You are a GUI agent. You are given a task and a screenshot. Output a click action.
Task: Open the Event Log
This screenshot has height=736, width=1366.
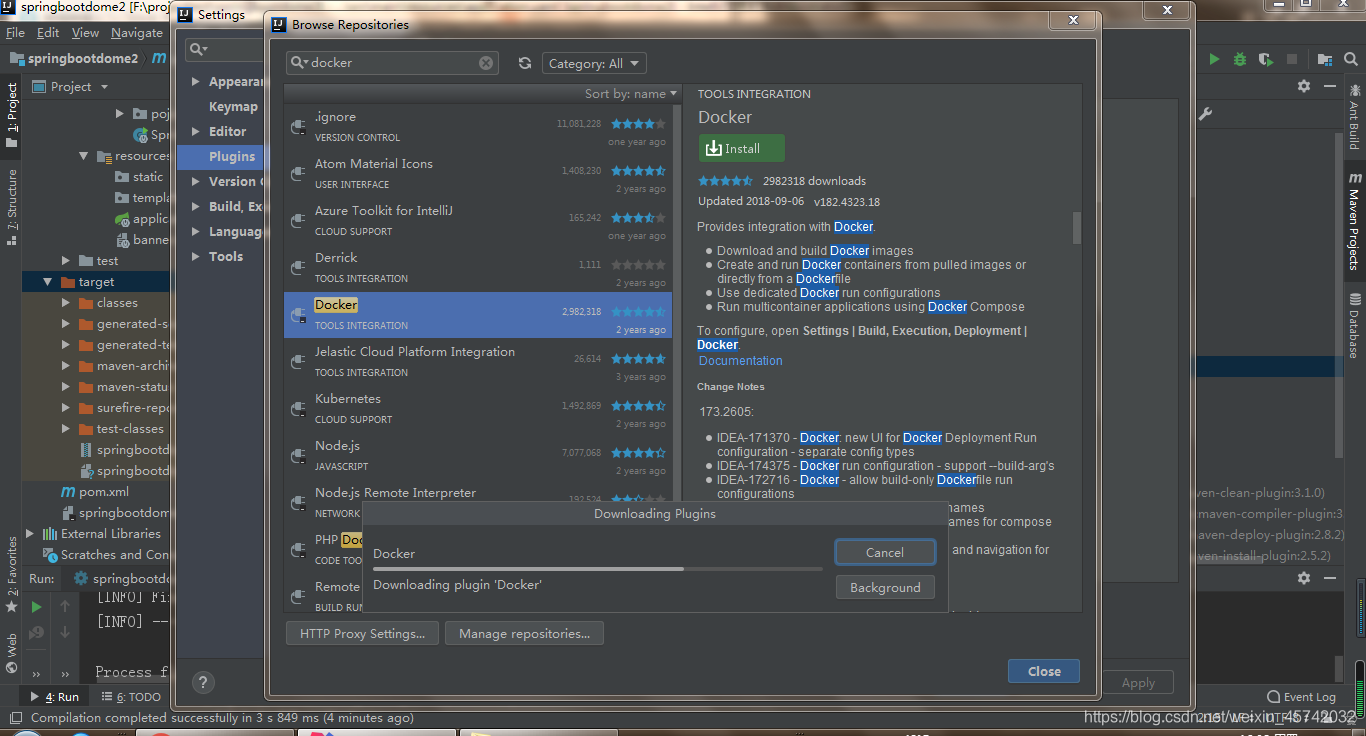(1301, 697)
